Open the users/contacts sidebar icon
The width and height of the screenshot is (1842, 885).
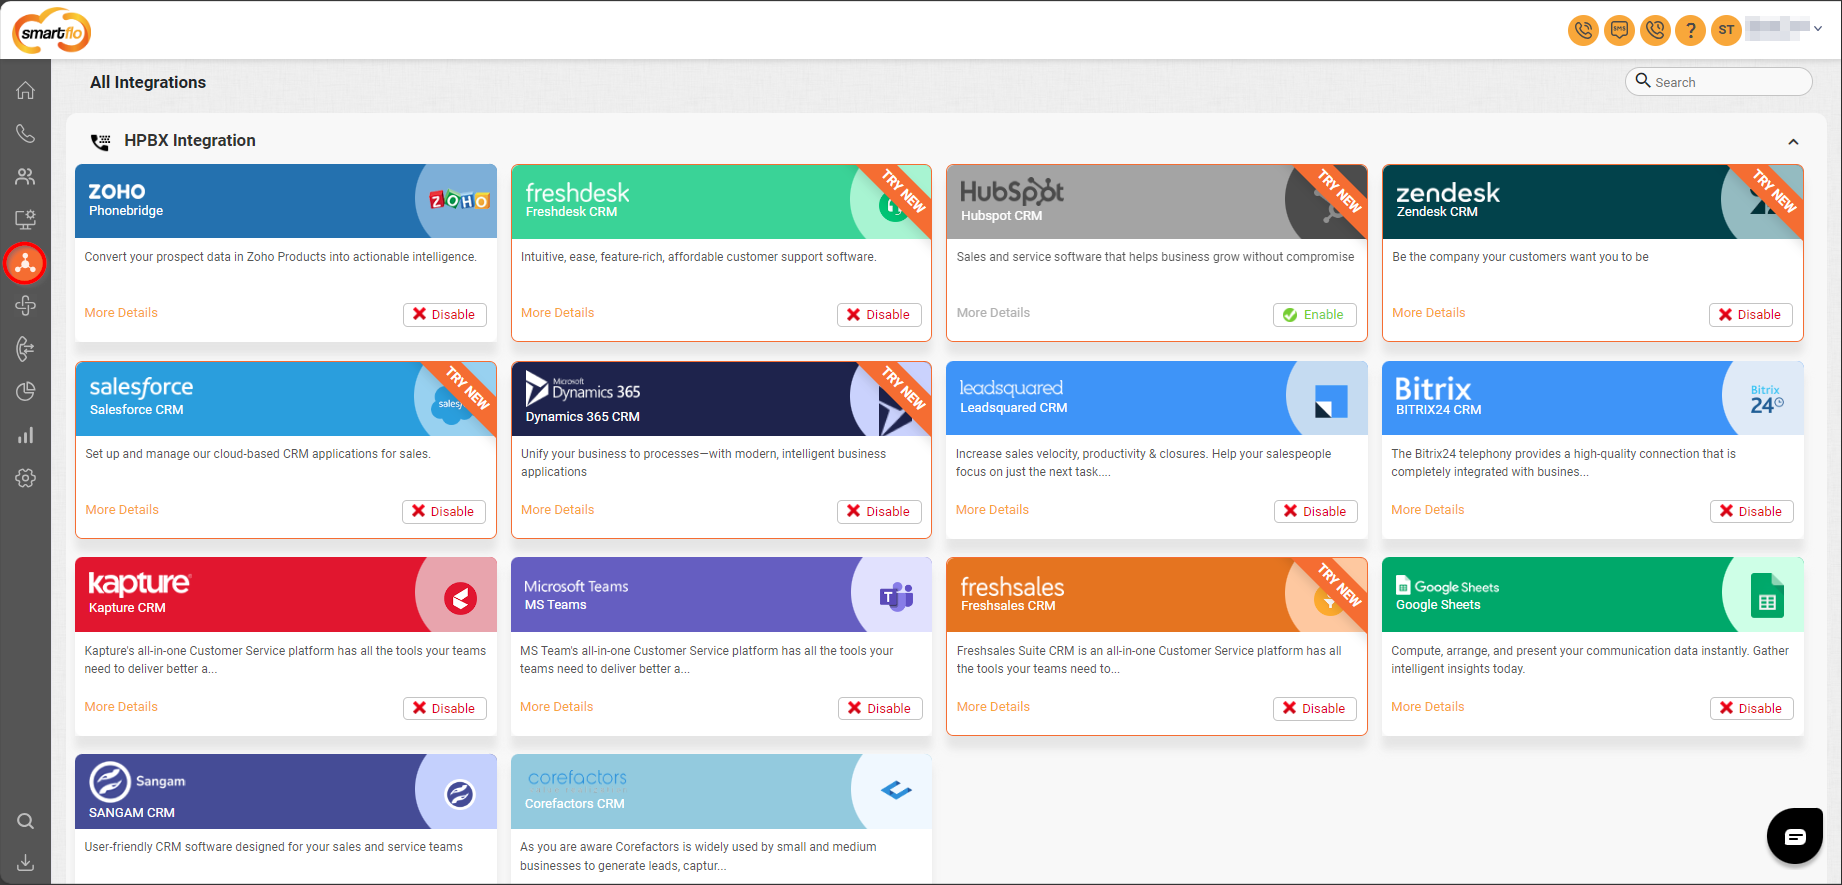[25, 177]
